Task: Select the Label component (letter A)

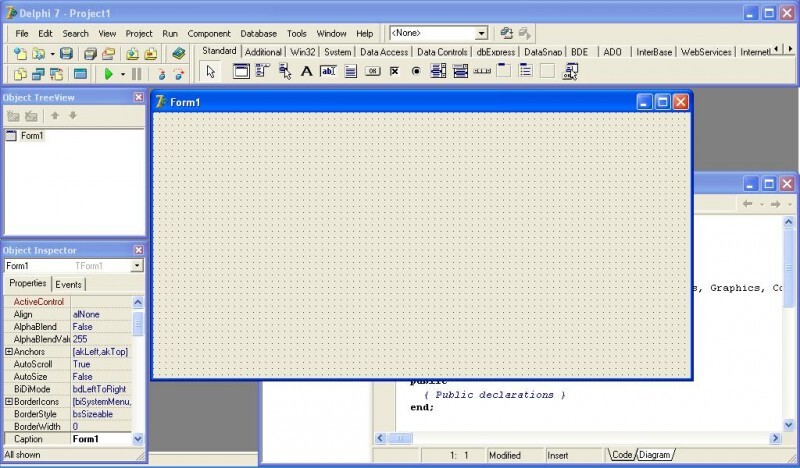Action: click(x=306, y=71)
